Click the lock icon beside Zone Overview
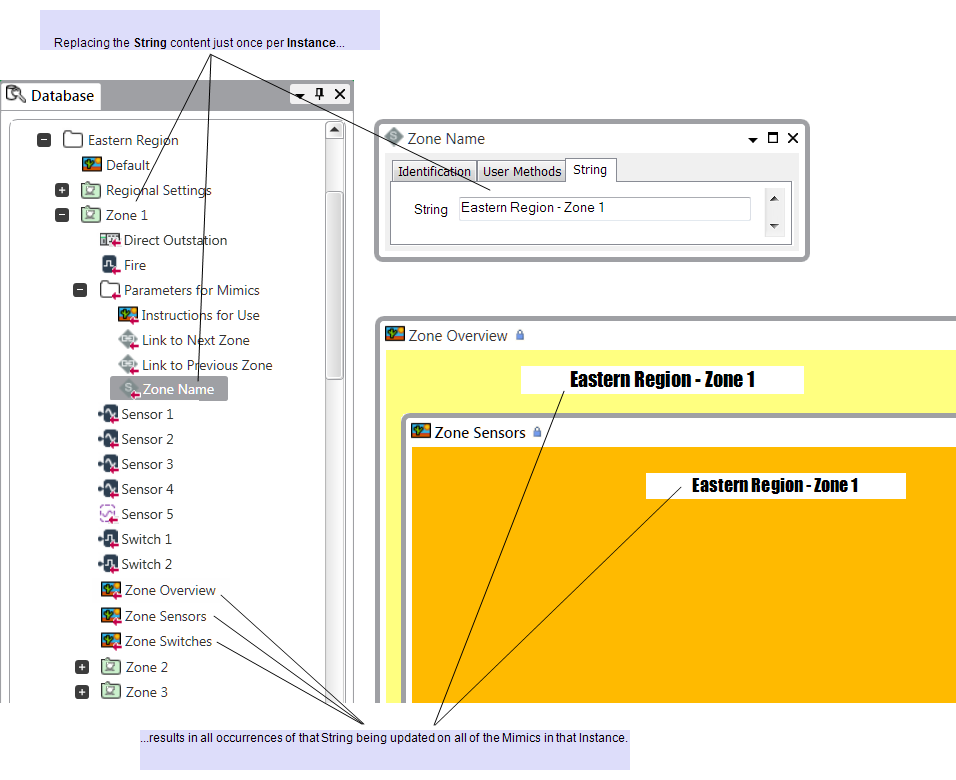The height and width of the screenshot is (780, 956). 520,335
